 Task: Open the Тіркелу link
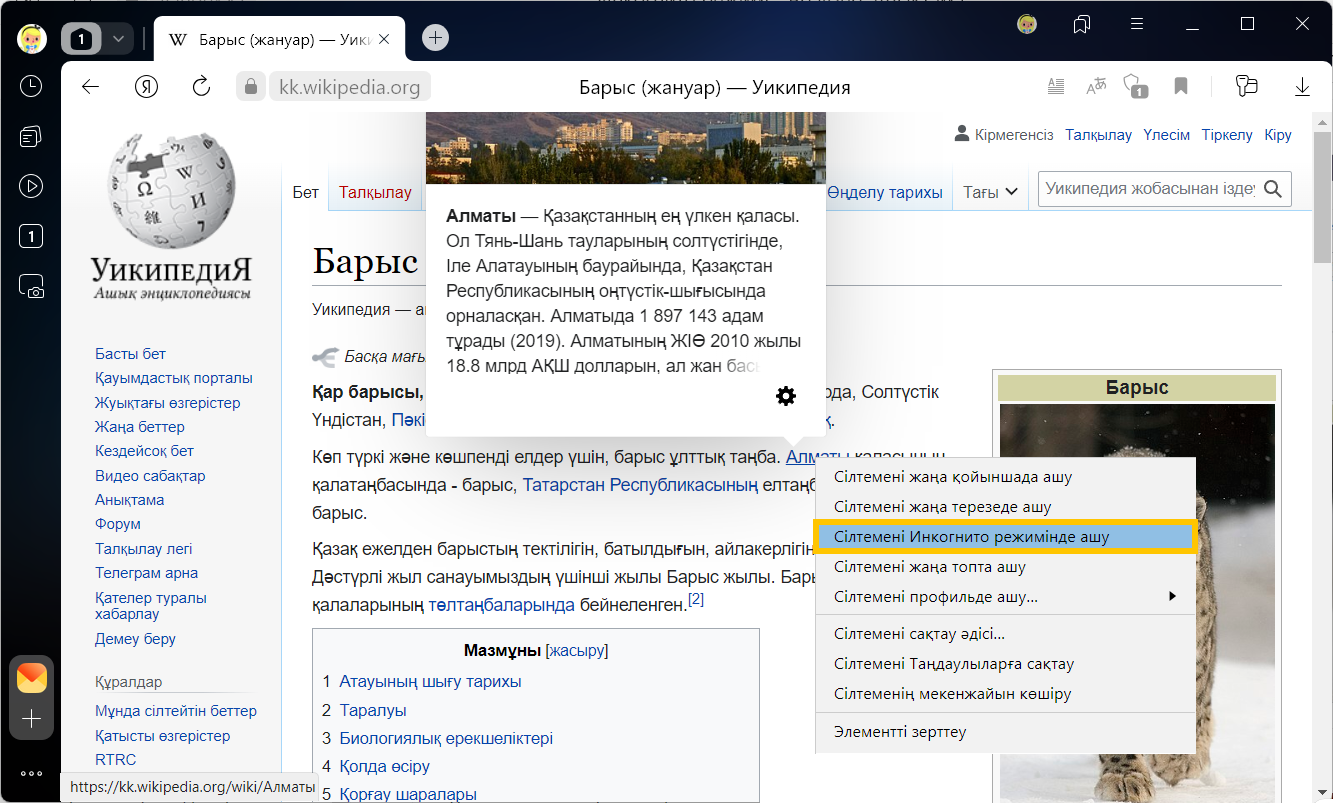click(x=1227, y=135)
